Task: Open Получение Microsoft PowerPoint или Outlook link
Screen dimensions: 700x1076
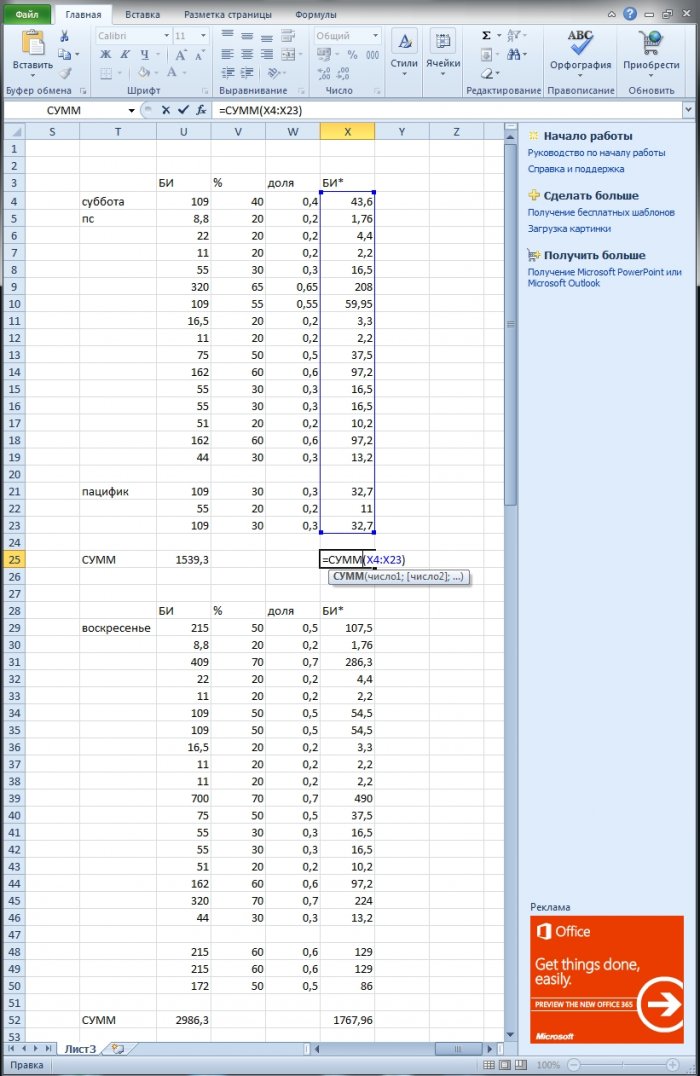Action: click(605, 277)
